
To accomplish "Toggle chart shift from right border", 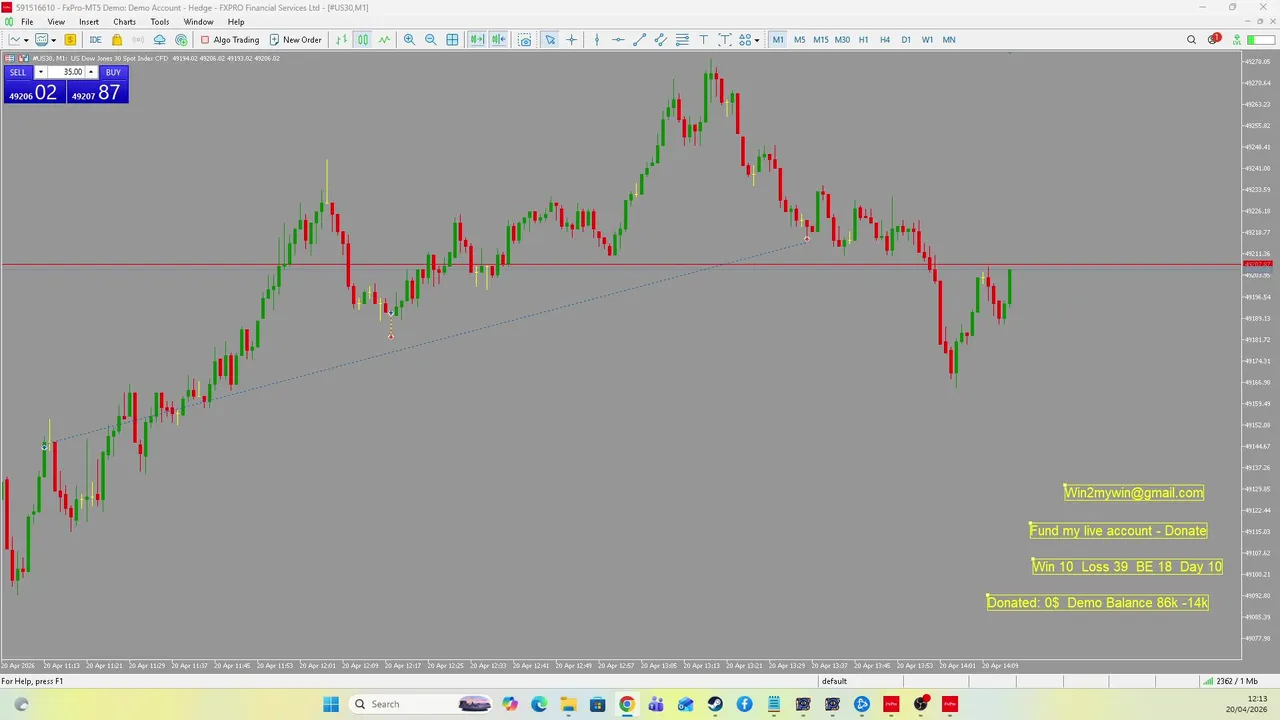I will point(498,40).
